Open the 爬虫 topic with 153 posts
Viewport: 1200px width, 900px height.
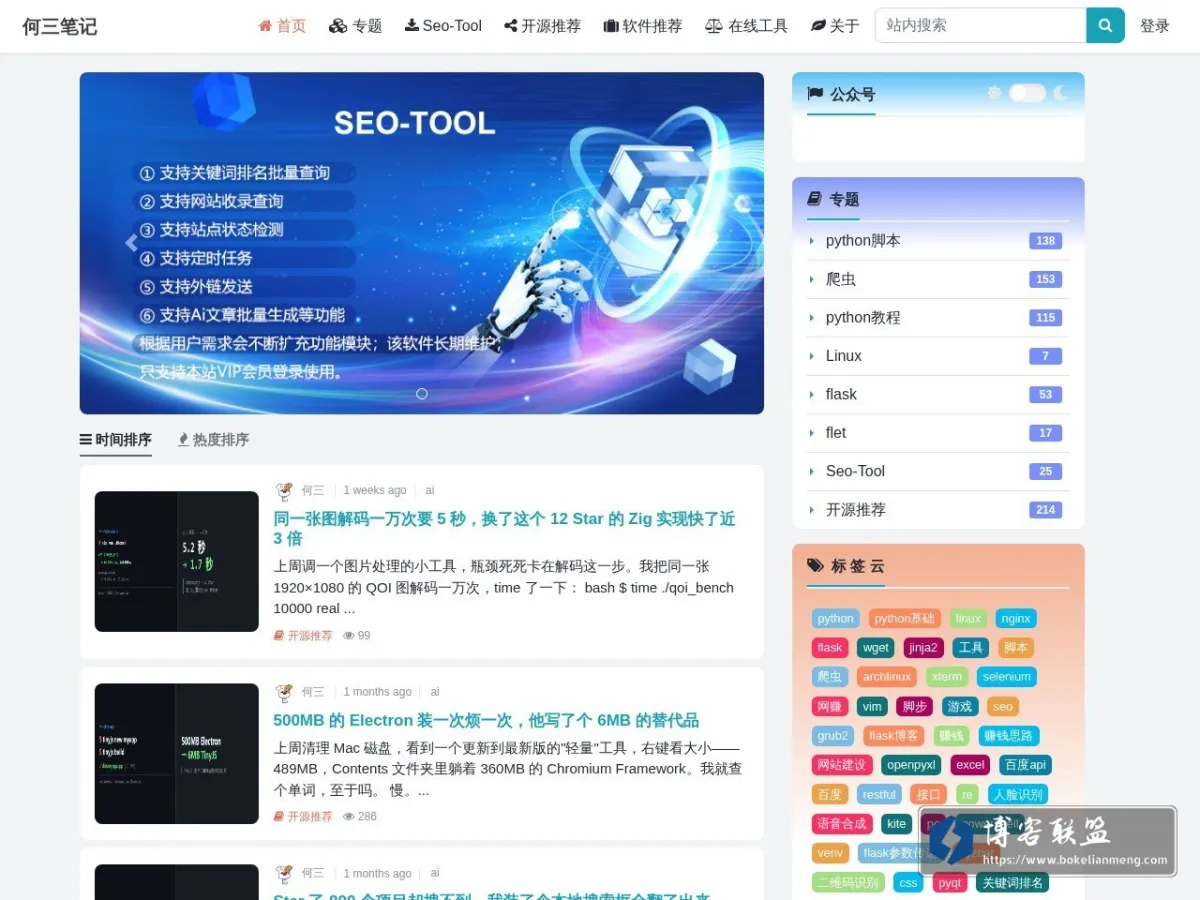click(841, 279)
